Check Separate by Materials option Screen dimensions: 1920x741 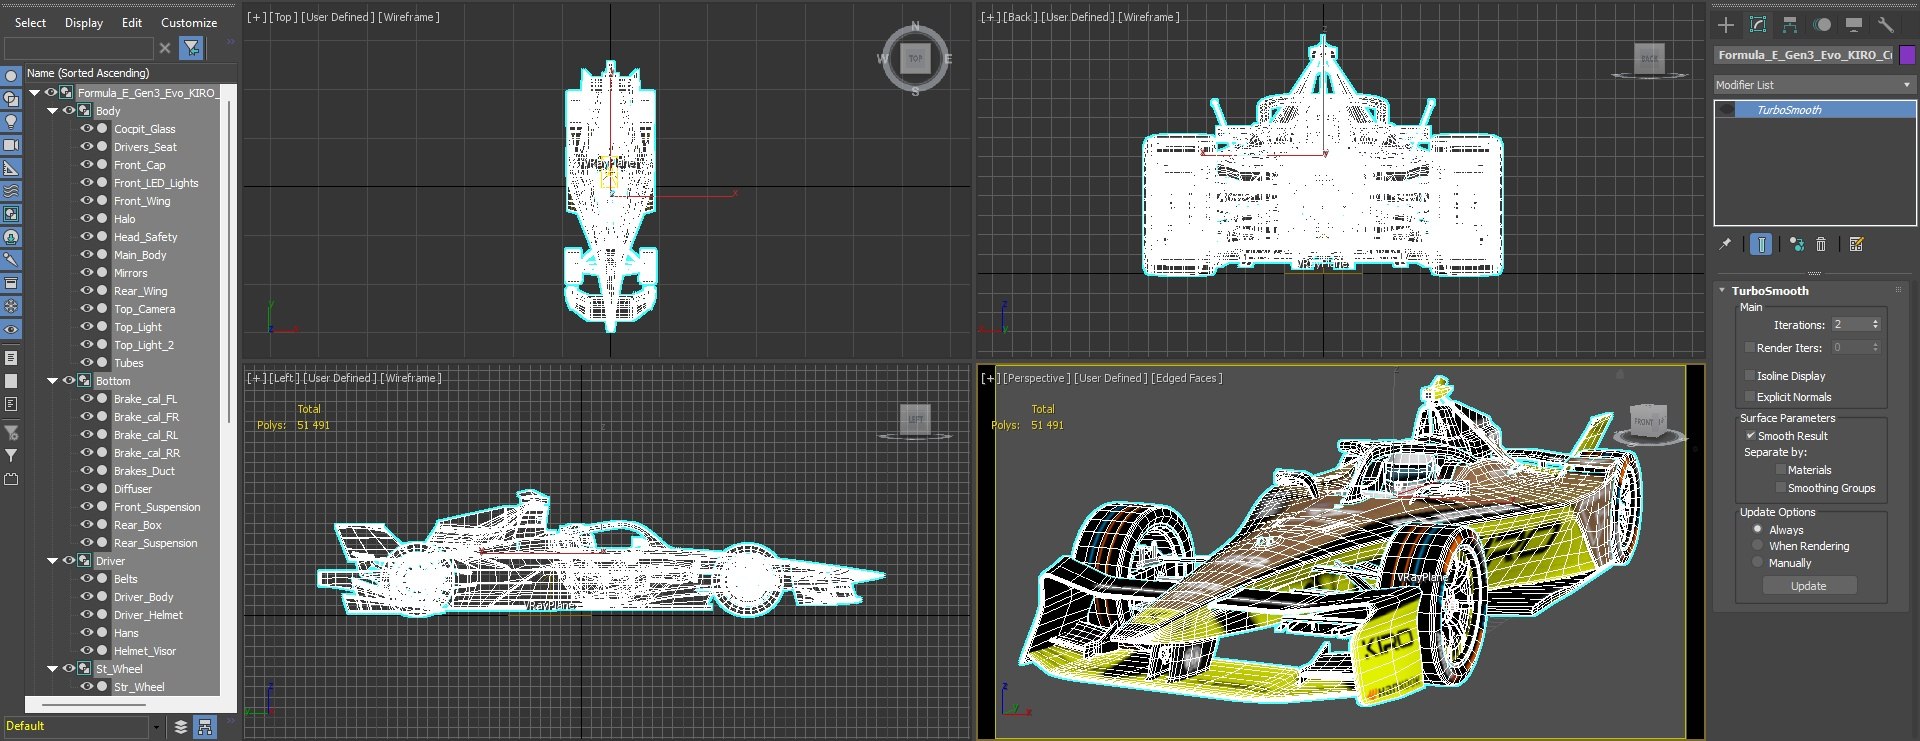coord(1781,470)
